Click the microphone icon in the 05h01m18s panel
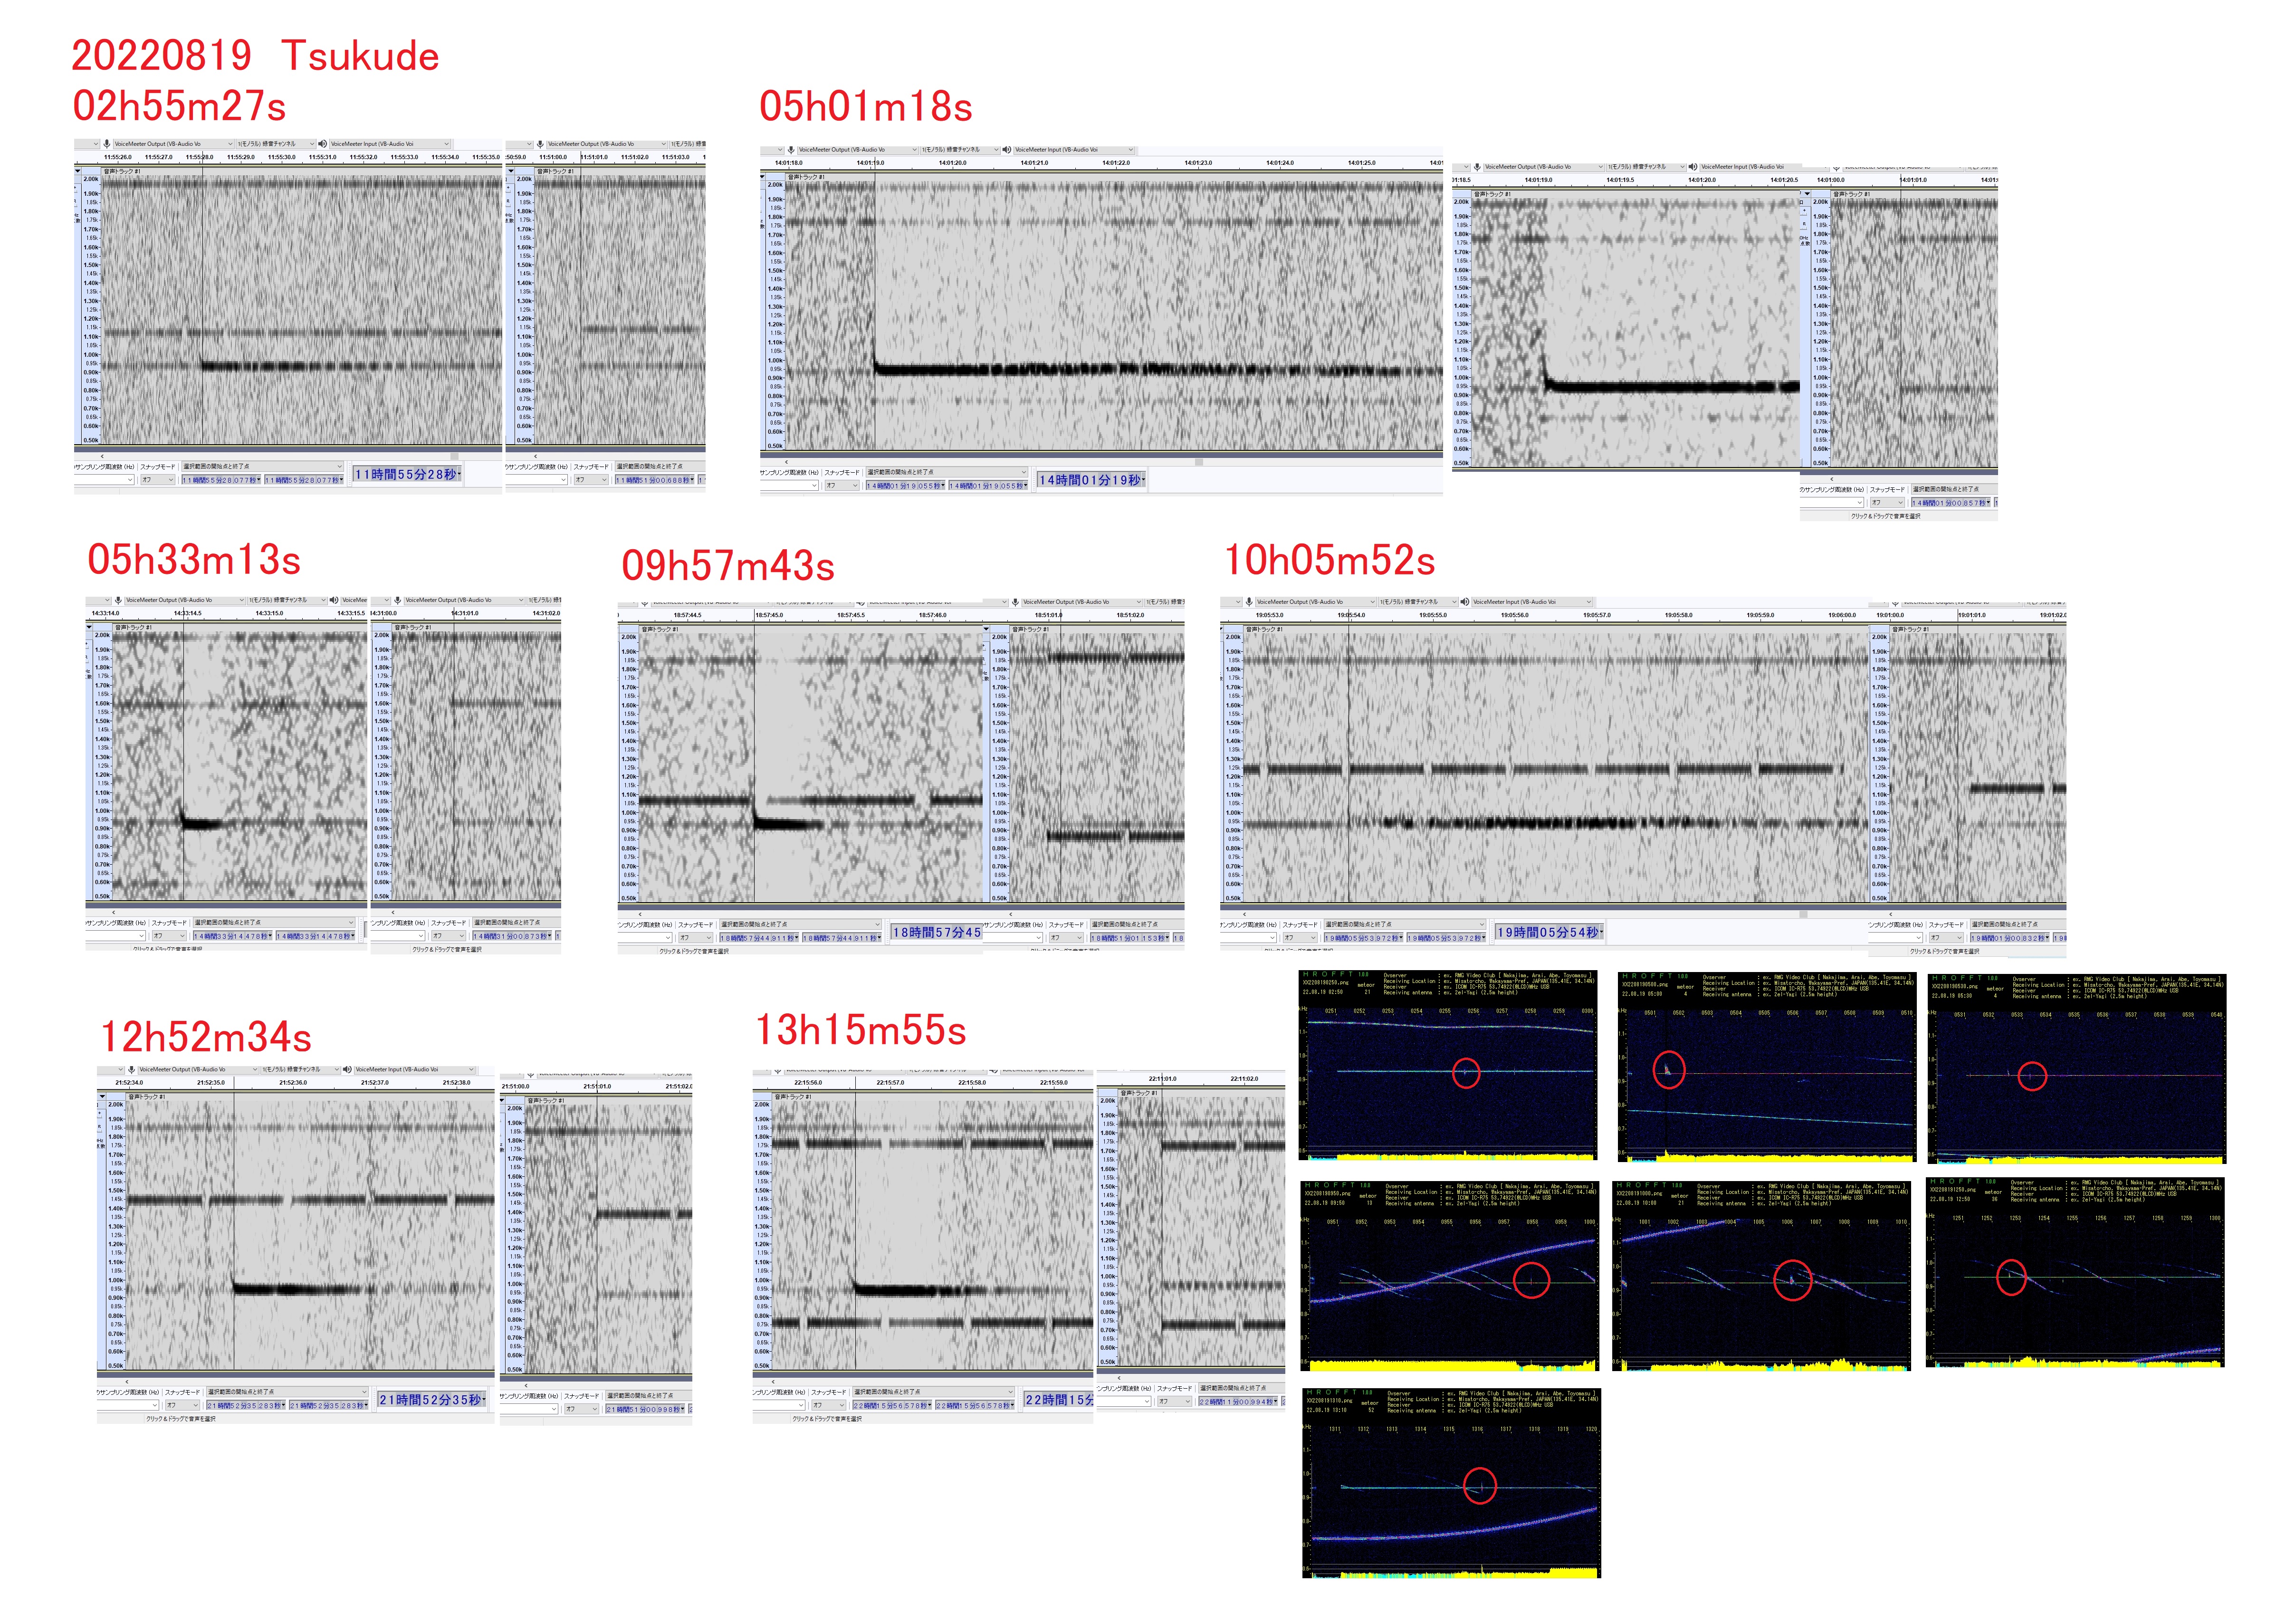 pyautogui.click(x=791, y=150)
